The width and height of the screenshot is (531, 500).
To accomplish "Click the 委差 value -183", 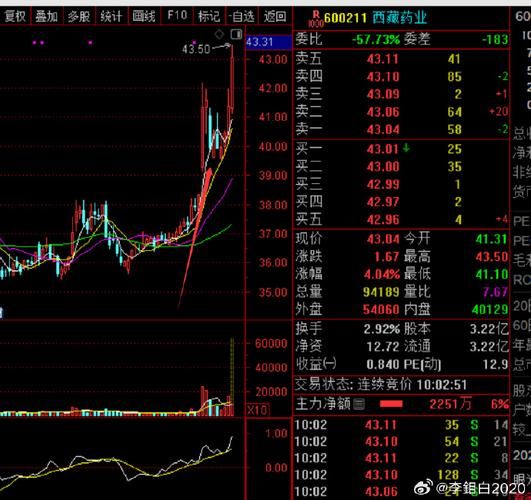I will tap(495, 40).
